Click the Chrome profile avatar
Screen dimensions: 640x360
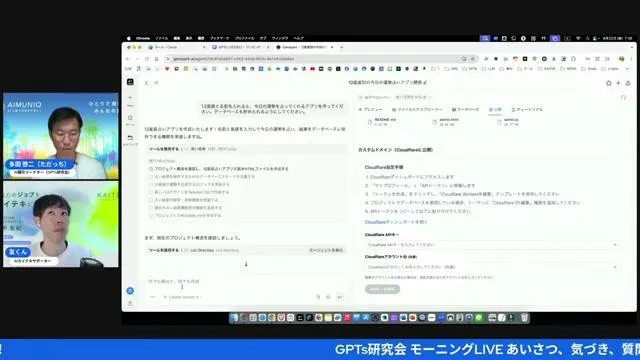pyautogui.click(x=622, y=59)
